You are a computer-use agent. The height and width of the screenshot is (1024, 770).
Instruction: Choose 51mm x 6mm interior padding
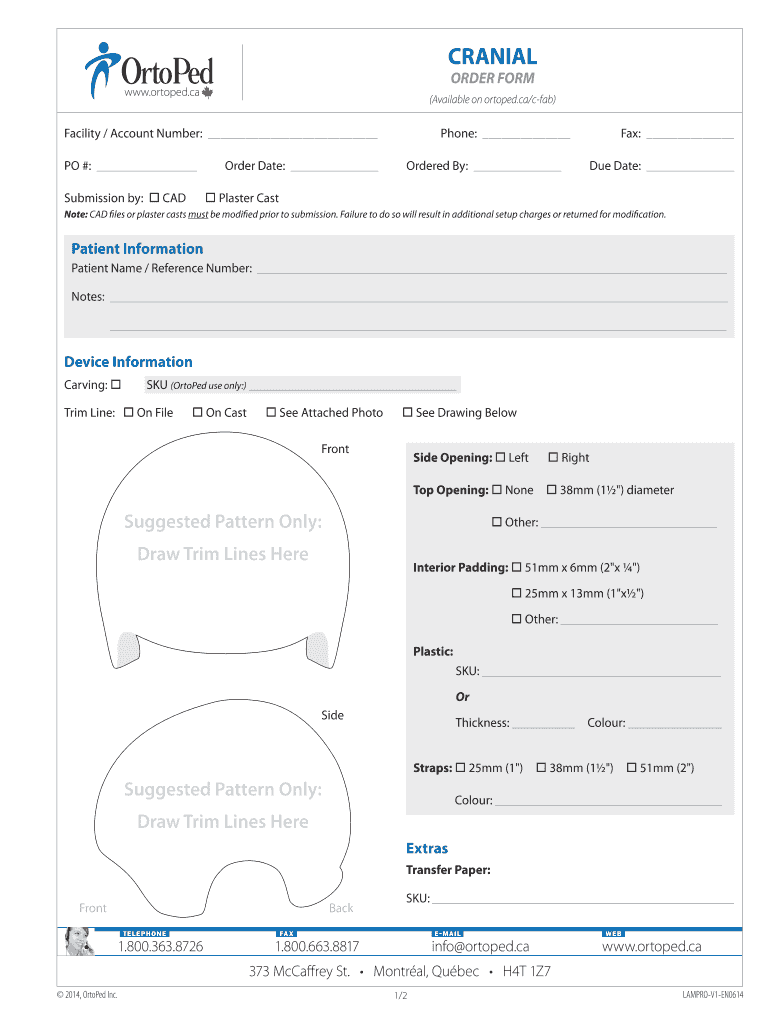[517, 567]
